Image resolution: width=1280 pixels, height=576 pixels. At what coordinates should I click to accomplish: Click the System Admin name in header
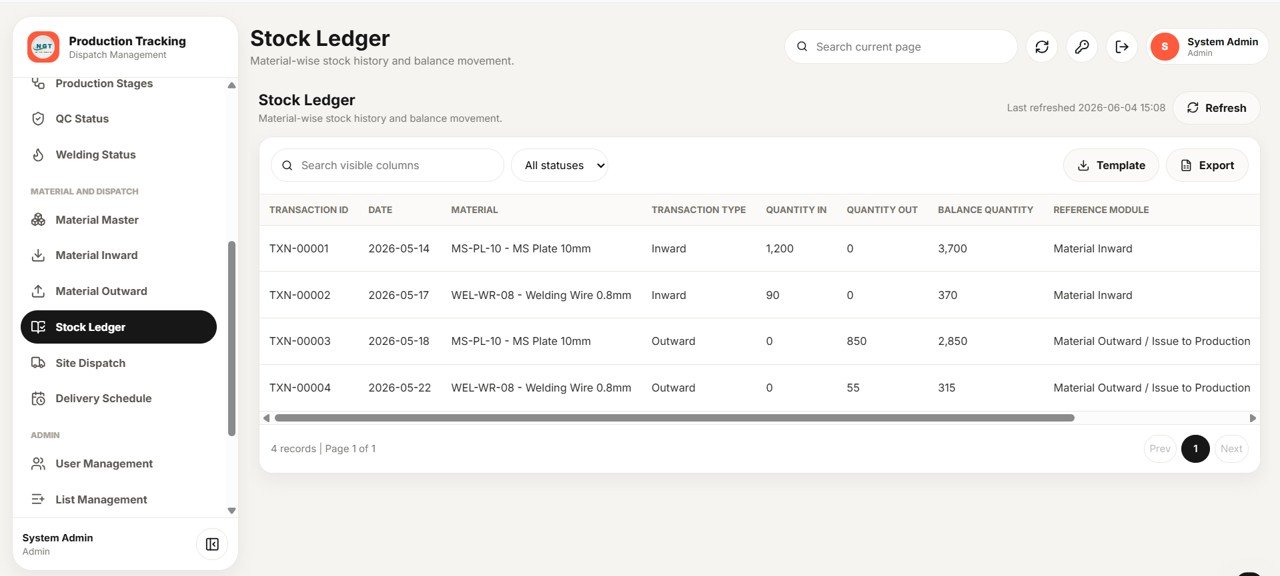click(1222, 42)
